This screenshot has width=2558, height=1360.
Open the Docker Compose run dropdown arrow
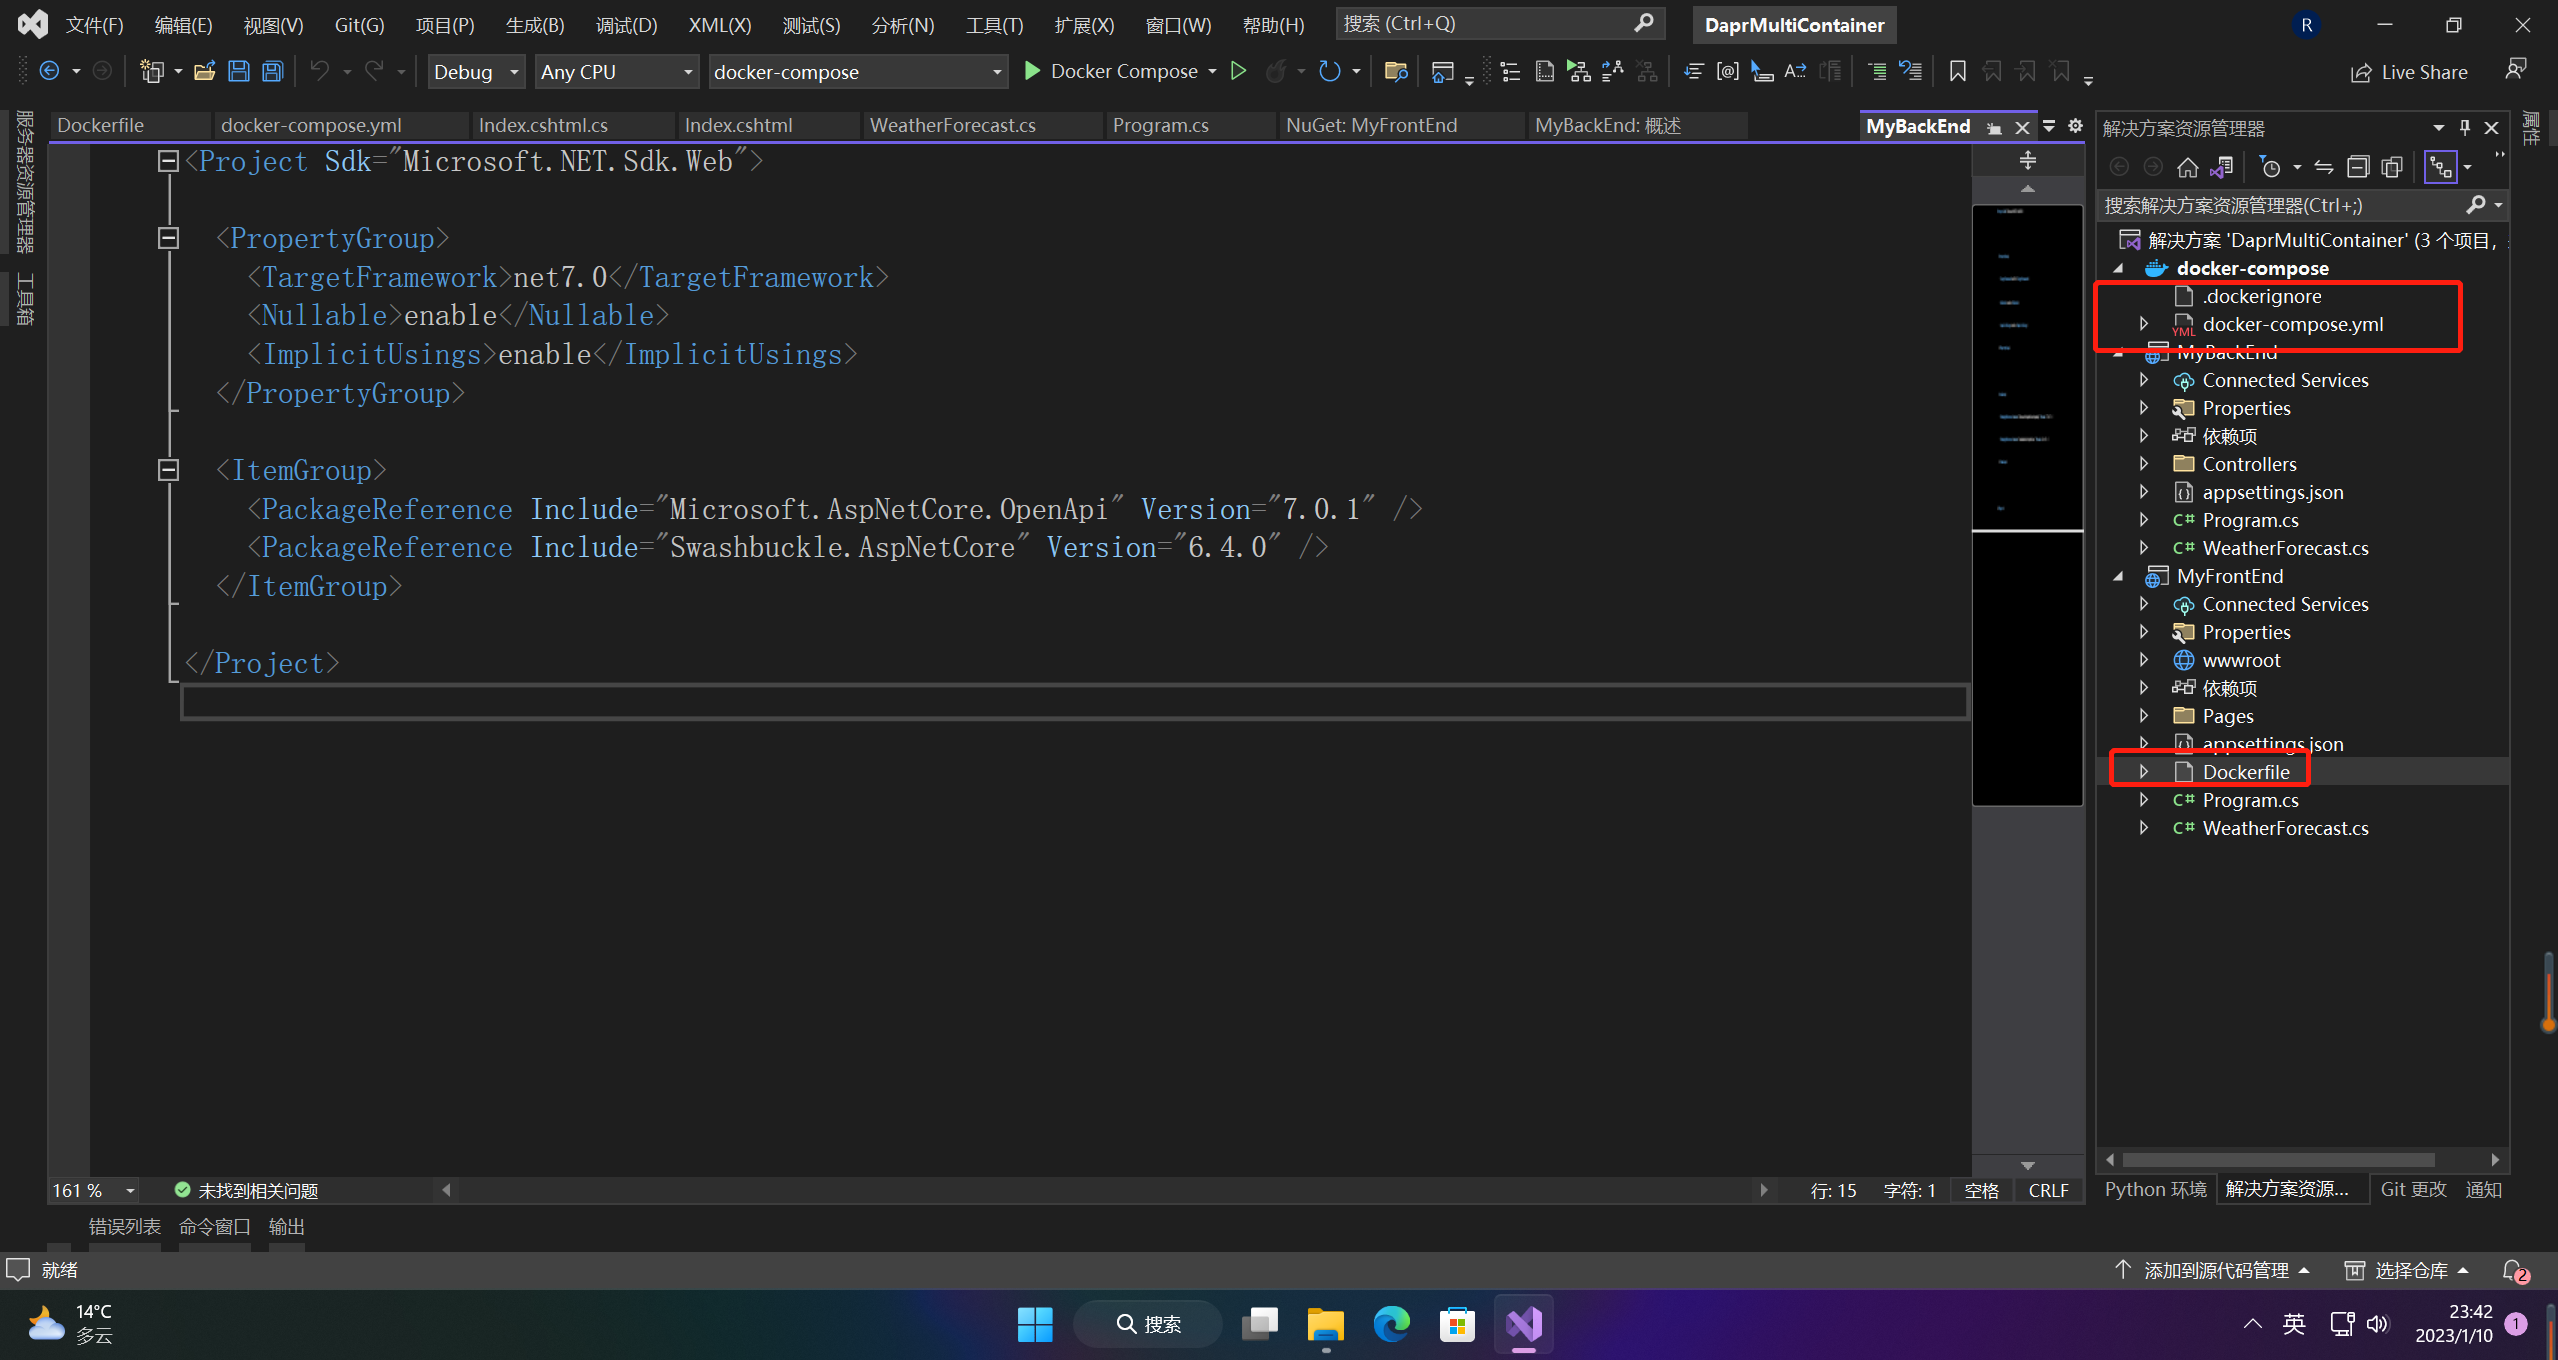tap(1212, 71)
